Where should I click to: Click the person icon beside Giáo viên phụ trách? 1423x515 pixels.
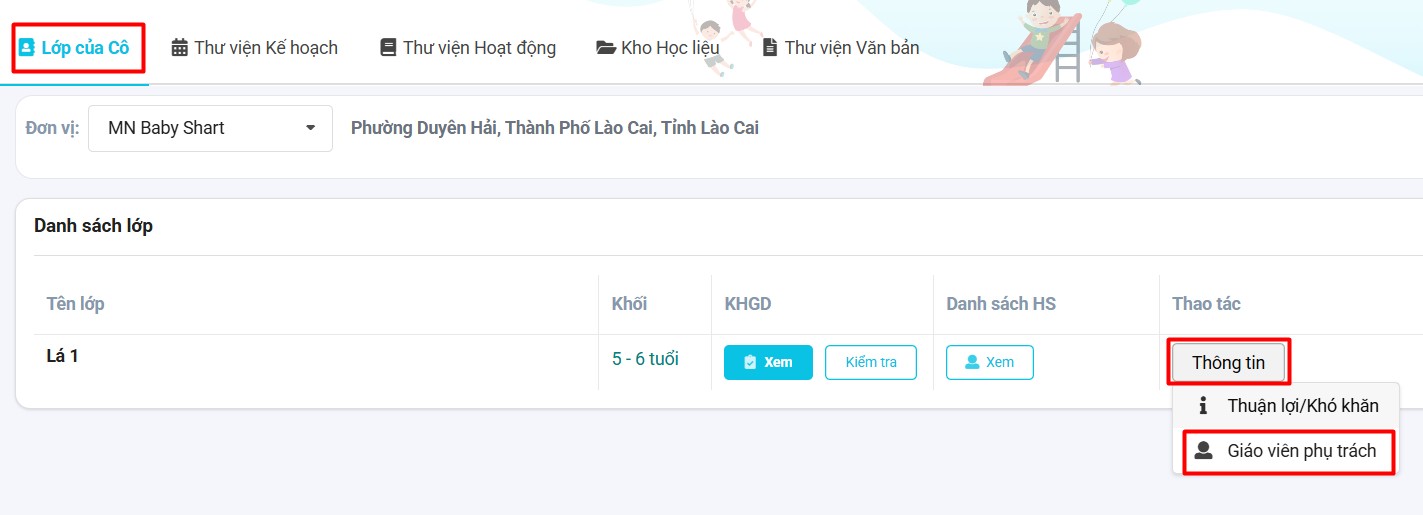tap(1203, 451)
